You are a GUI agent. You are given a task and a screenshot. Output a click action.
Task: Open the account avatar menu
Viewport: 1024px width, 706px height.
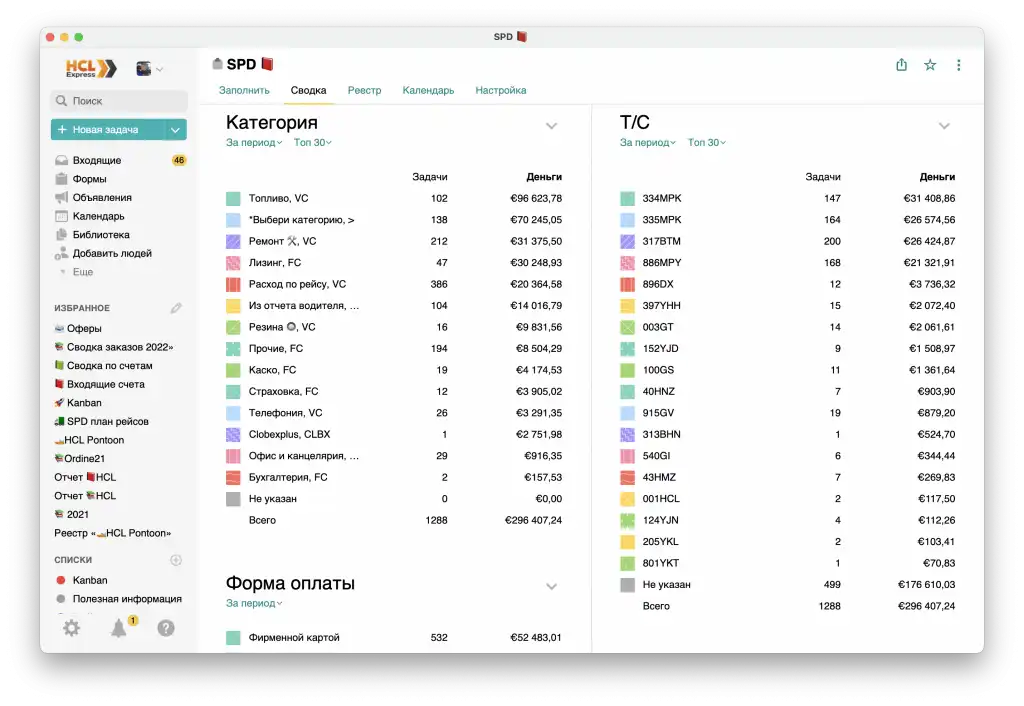149,68
